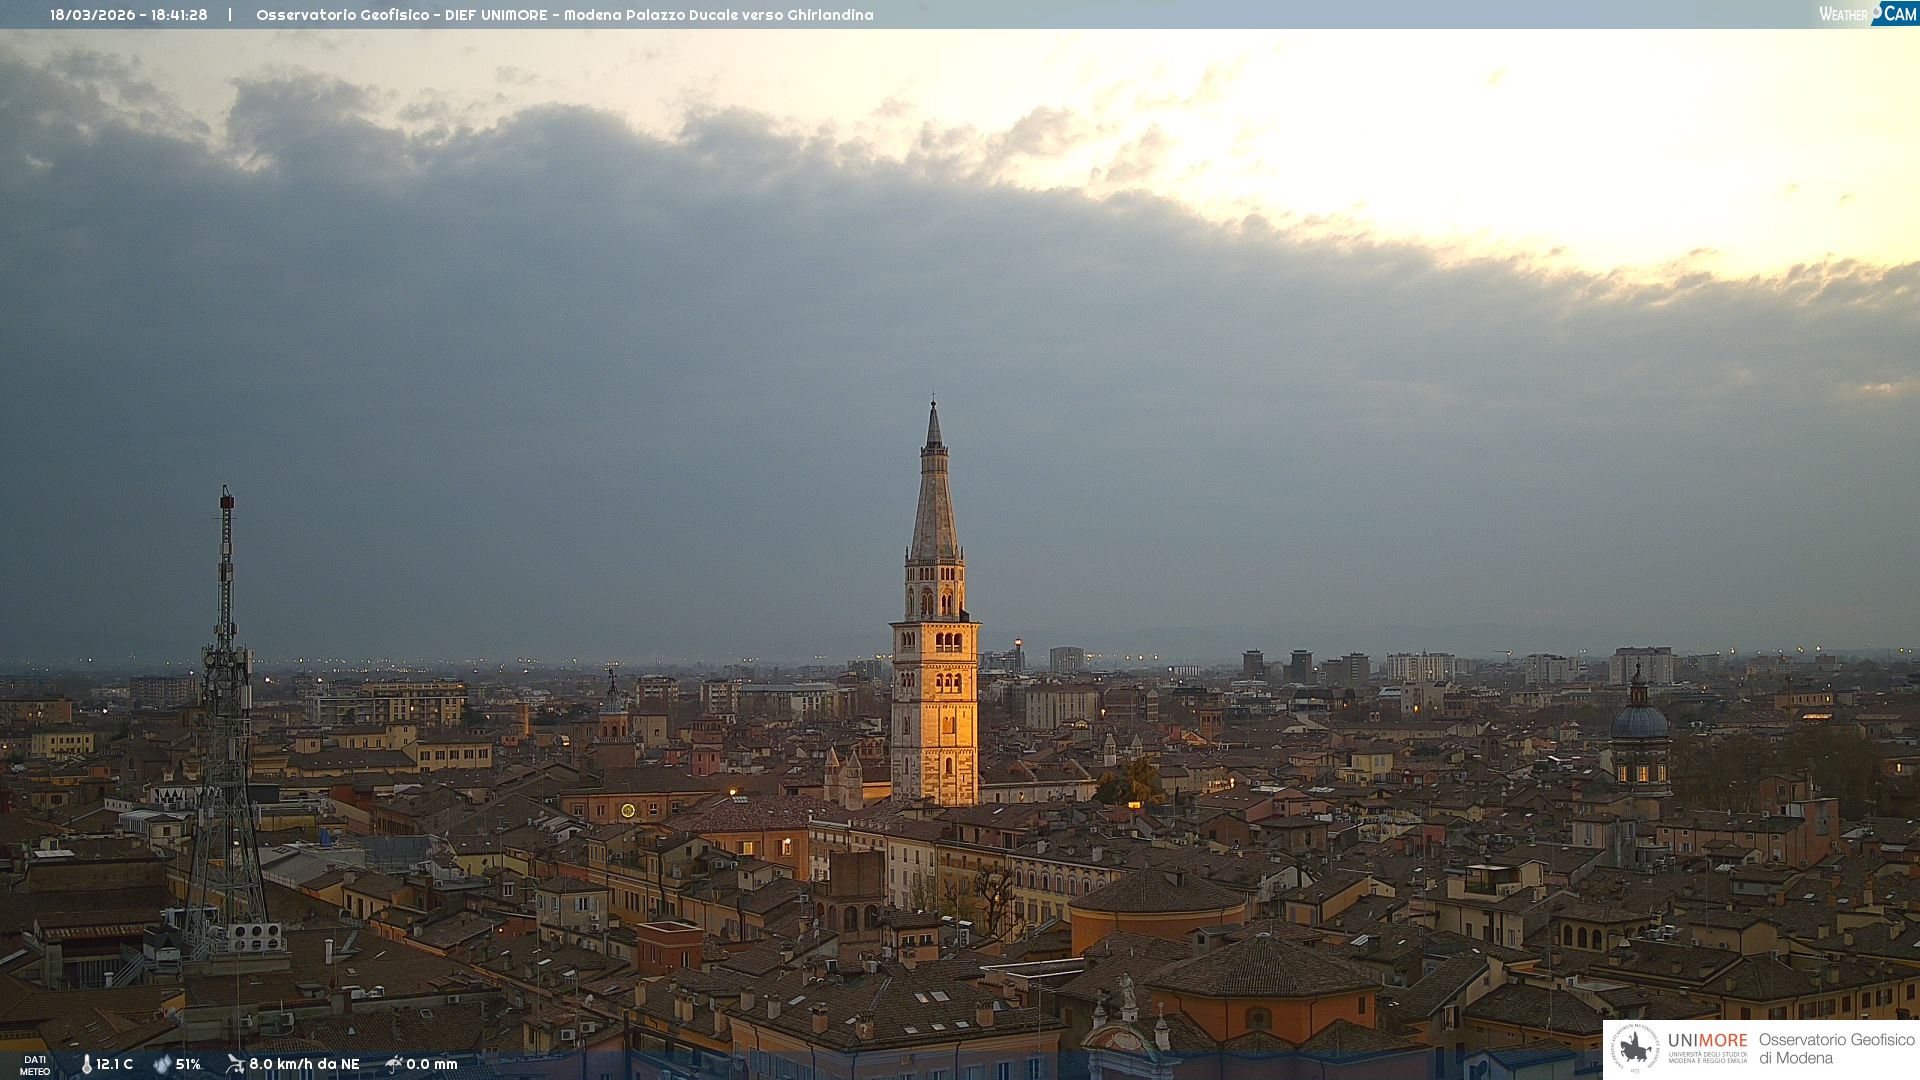Click the wind anemometer icon
This screenshot has height=1080, width=1920.
point(235,1064)
